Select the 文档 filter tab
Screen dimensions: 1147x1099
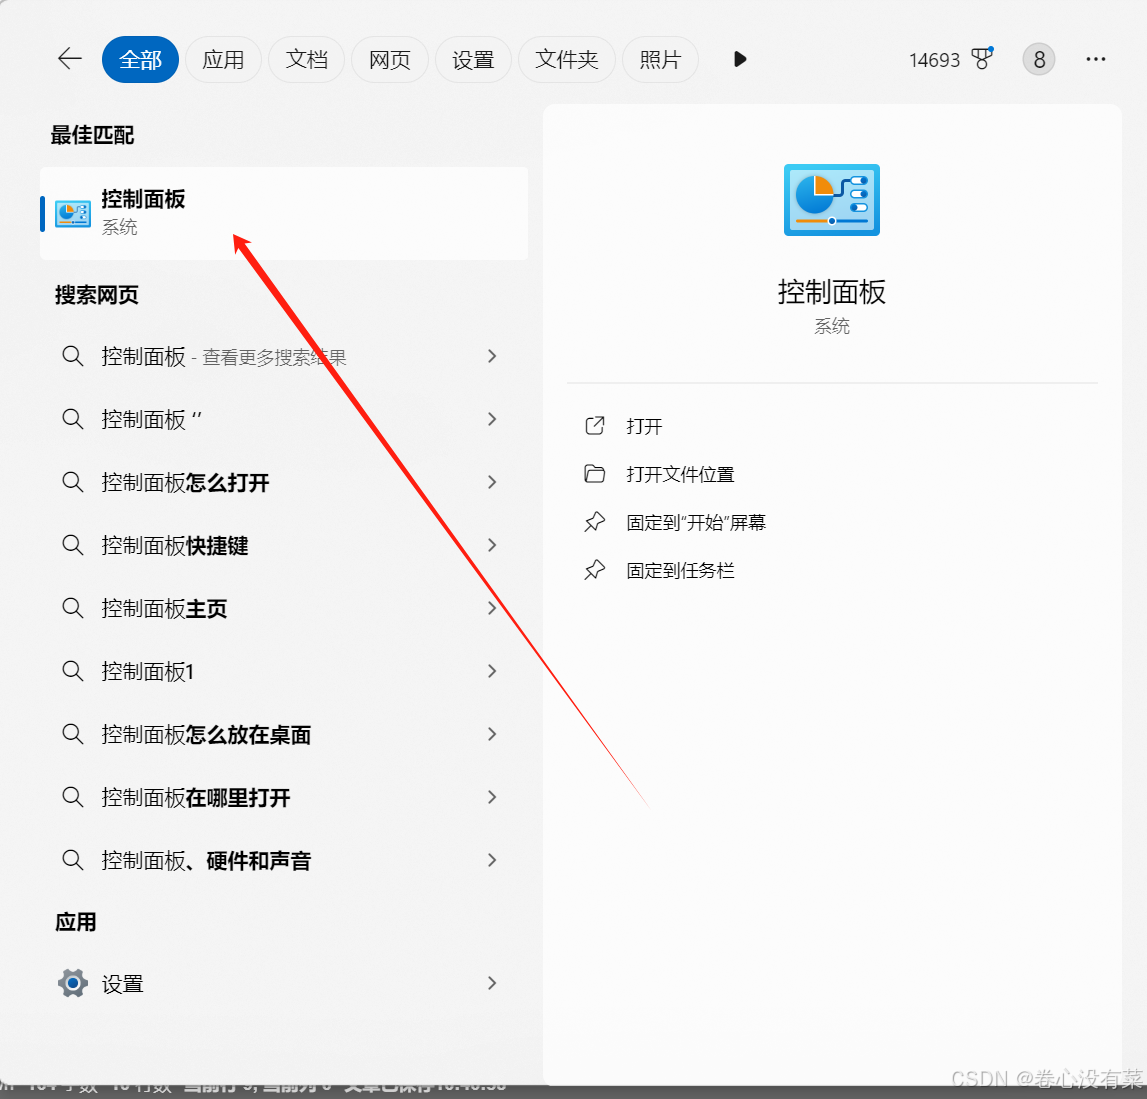tap(306, 59)
